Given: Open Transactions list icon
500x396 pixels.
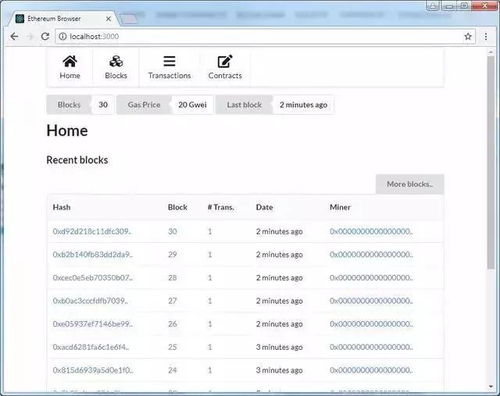Looking at the screenshot, I should tap(169, 61).
